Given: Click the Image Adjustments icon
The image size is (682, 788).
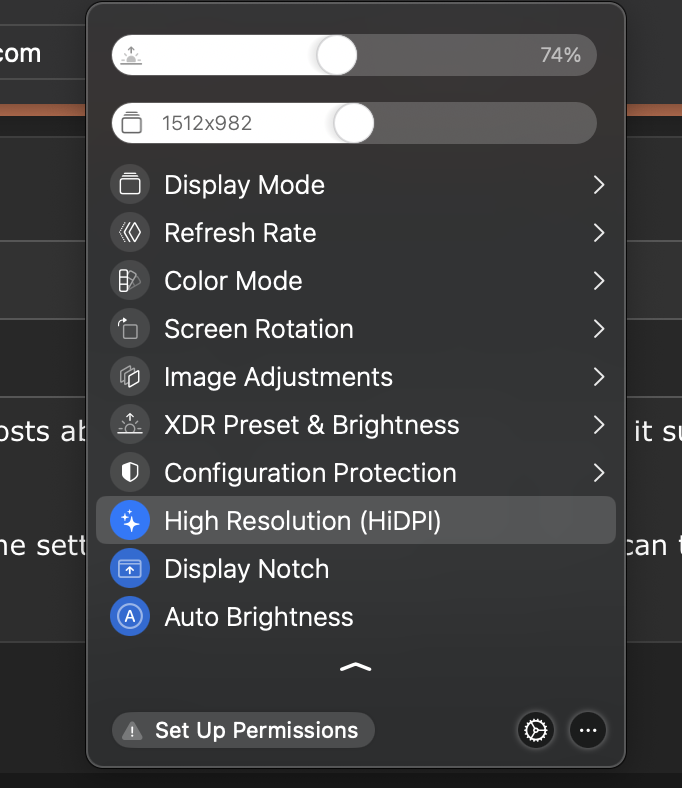Looking at the screenshot, I should tap(130, 377).
